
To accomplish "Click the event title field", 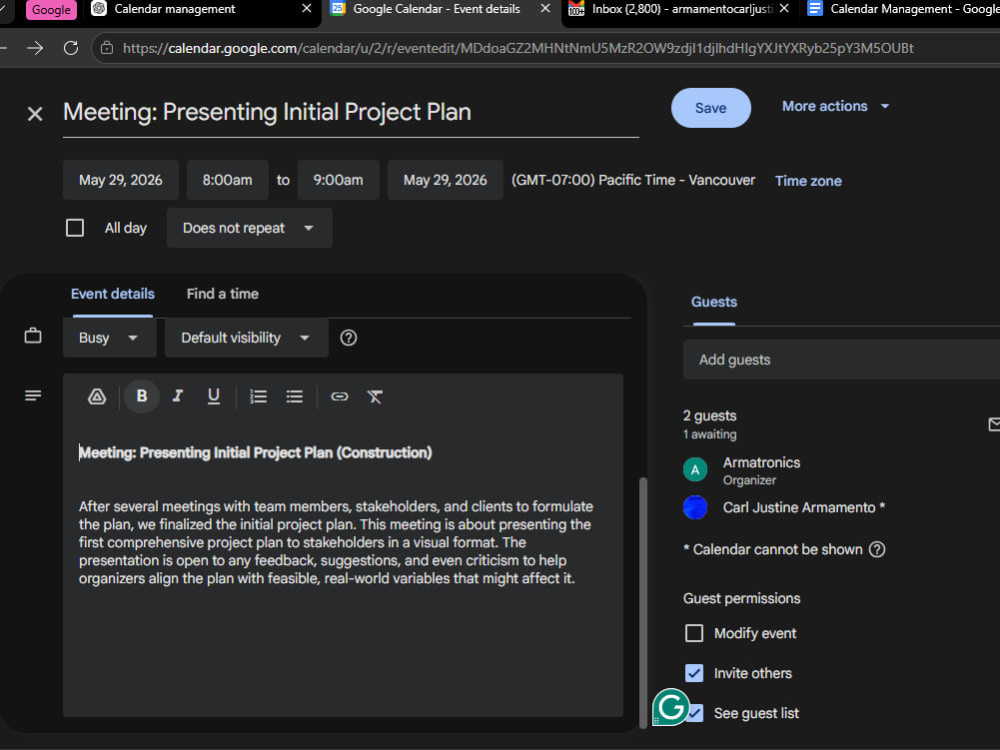I will click(351, 112).
